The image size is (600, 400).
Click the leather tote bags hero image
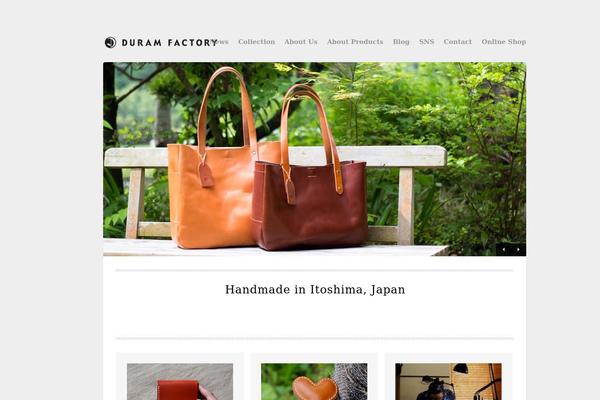click(x=315, y=159)
